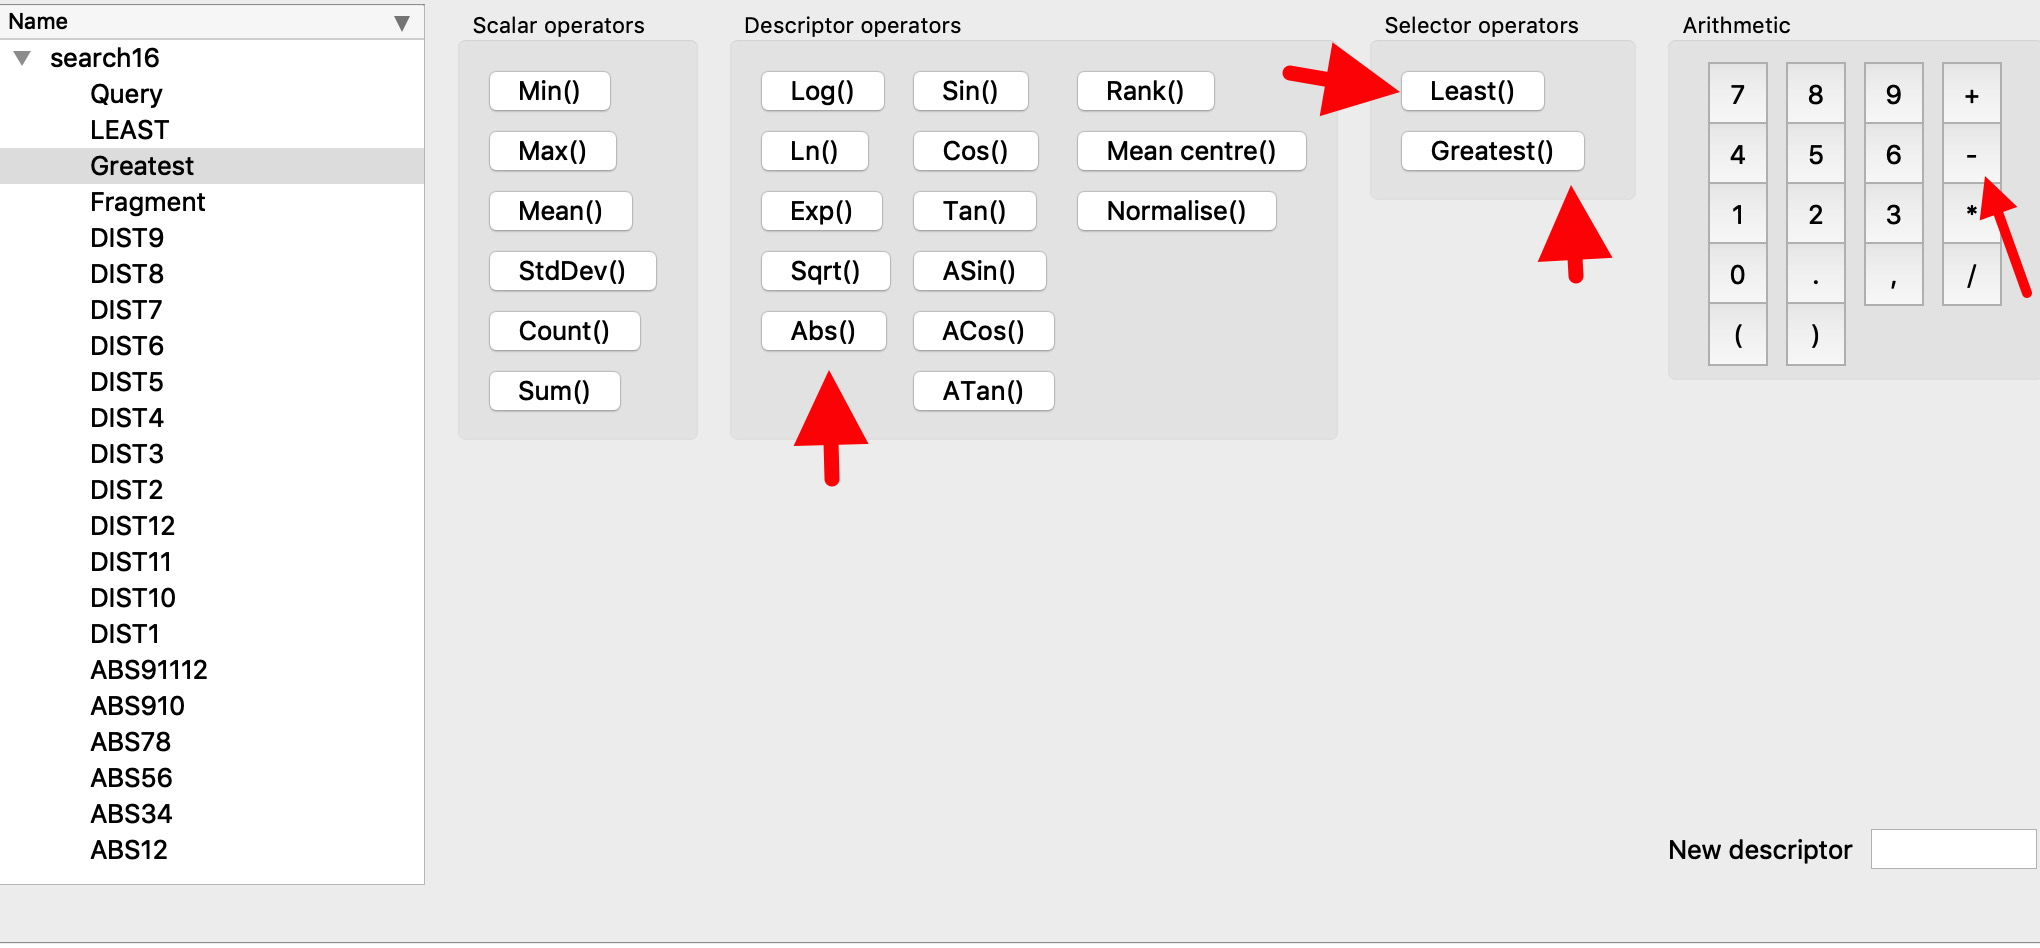Image resolution: width=2040 pixels, height=948 pixels.
Task: Select the DIST12 descriptor
Action: point(132,526)
